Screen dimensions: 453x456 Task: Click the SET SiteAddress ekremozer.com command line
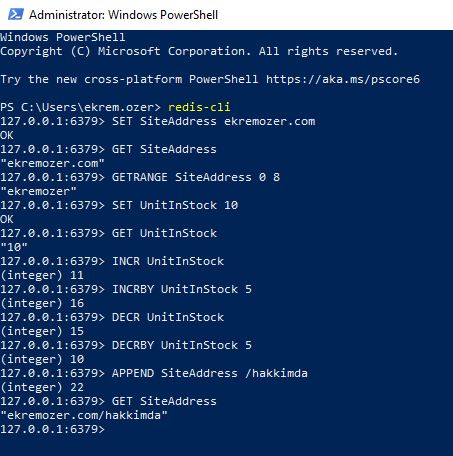coord(158,121)
